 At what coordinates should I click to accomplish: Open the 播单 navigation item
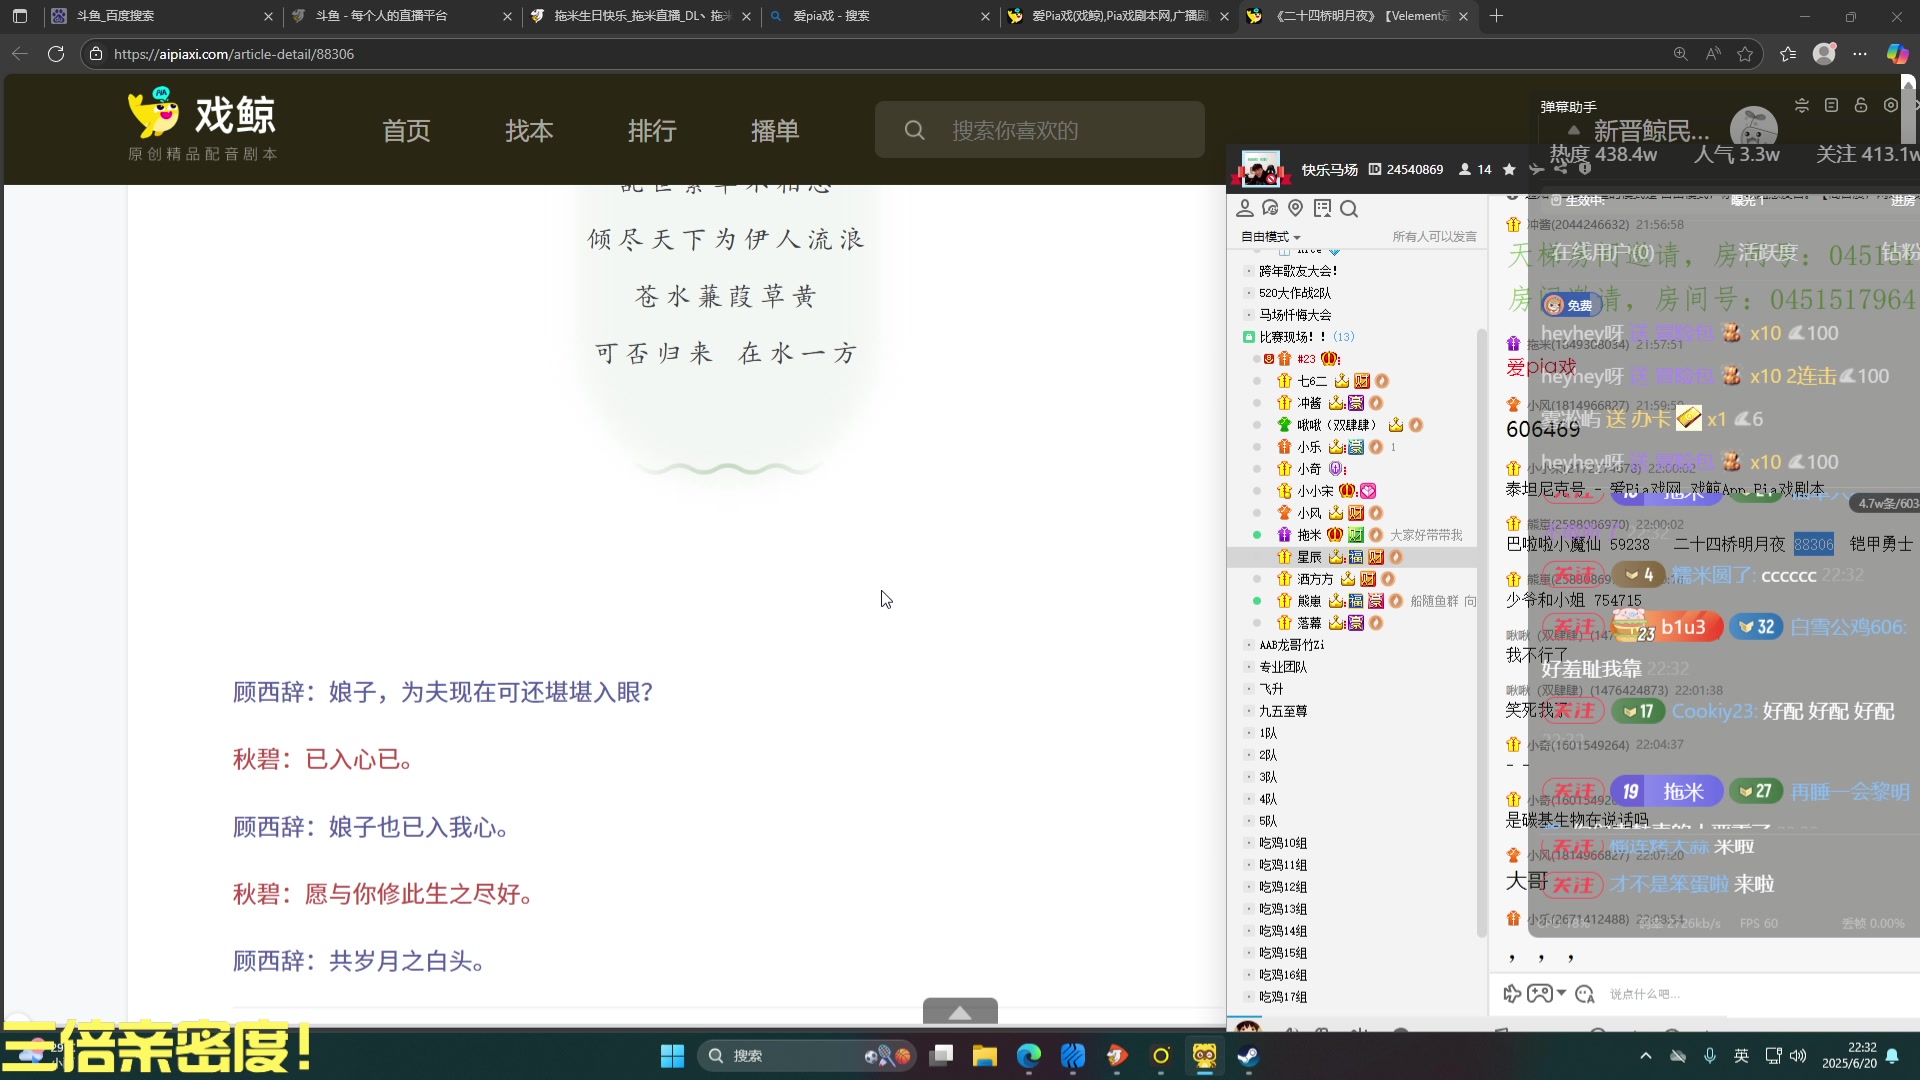click(x=775, y=131)
